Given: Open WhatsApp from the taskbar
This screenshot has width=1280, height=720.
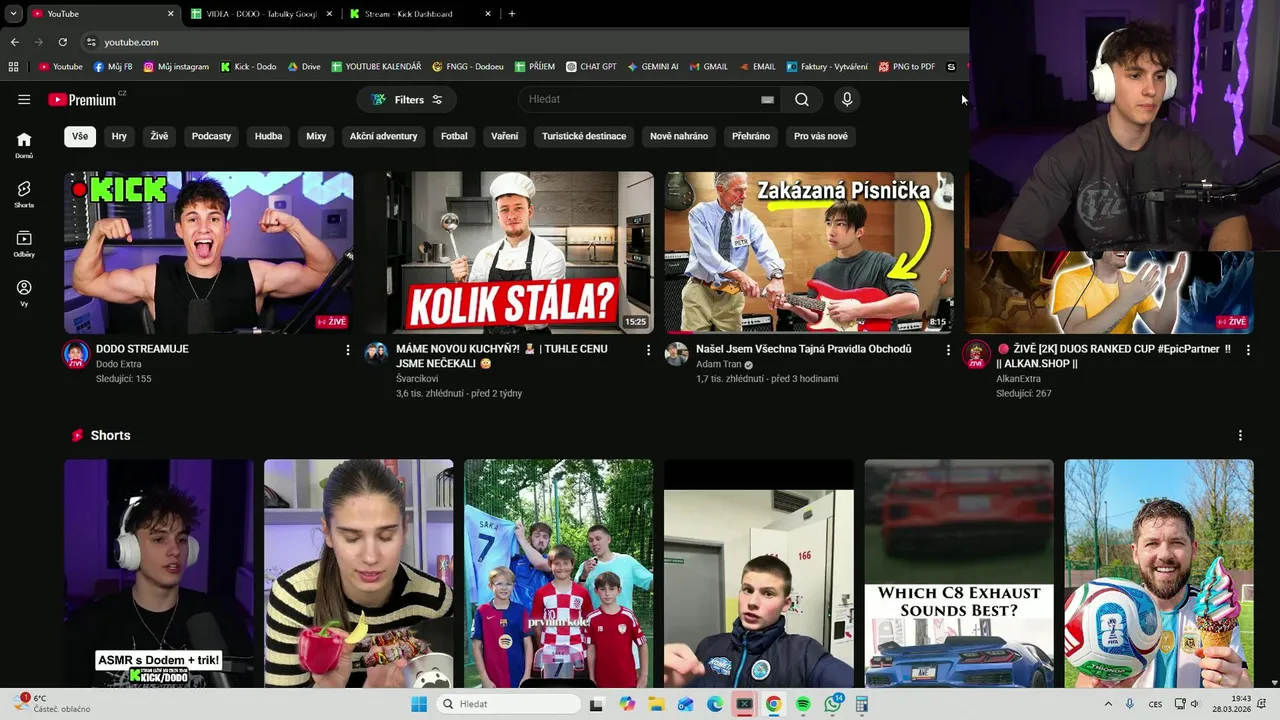Looking at the screenshot, I should (833, 704).
